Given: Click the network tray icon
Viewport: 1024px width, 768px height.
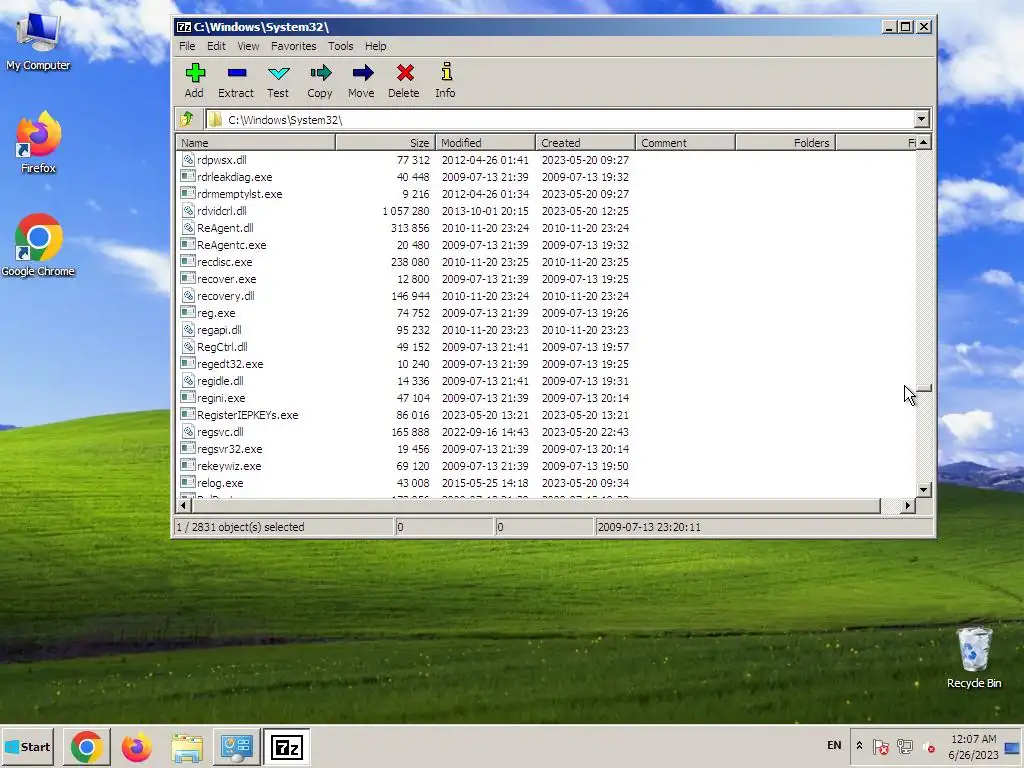Looking at the screenshot, I should [905, 746].
